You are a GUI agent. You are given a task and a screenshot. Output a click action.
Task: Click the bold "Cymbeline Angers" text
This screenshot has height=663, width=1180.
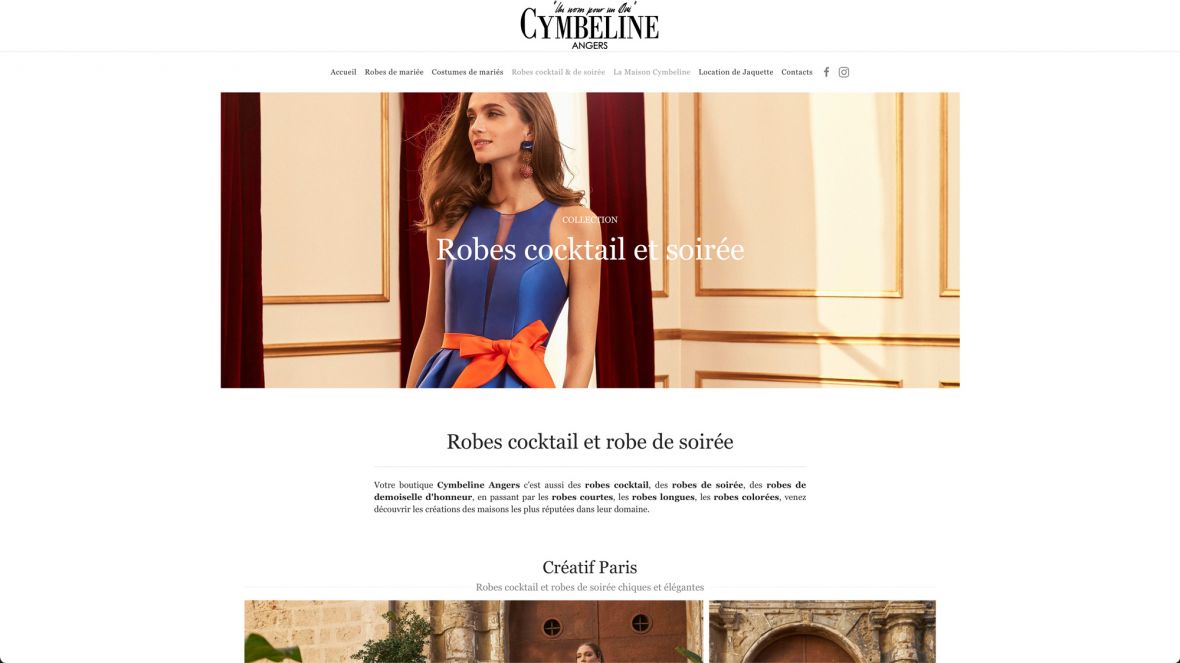(x=479, y=485)
